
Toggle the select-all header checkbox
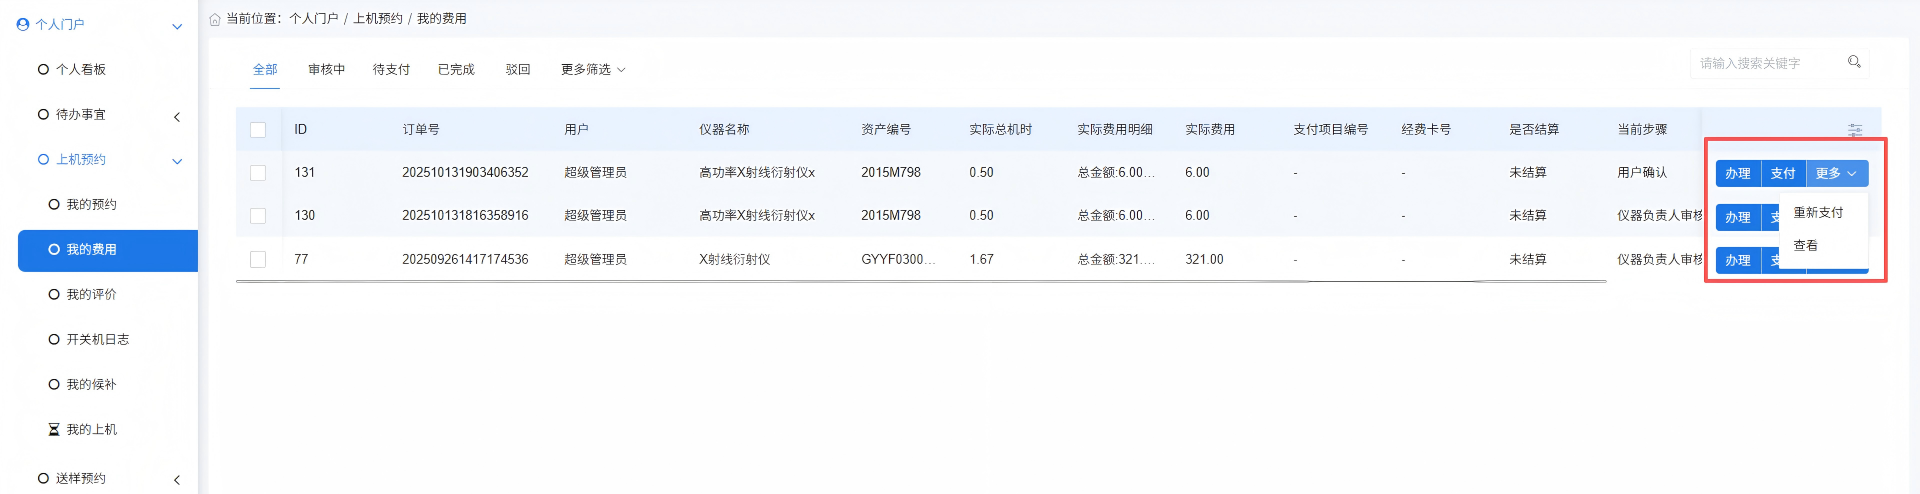pos(258,130)
